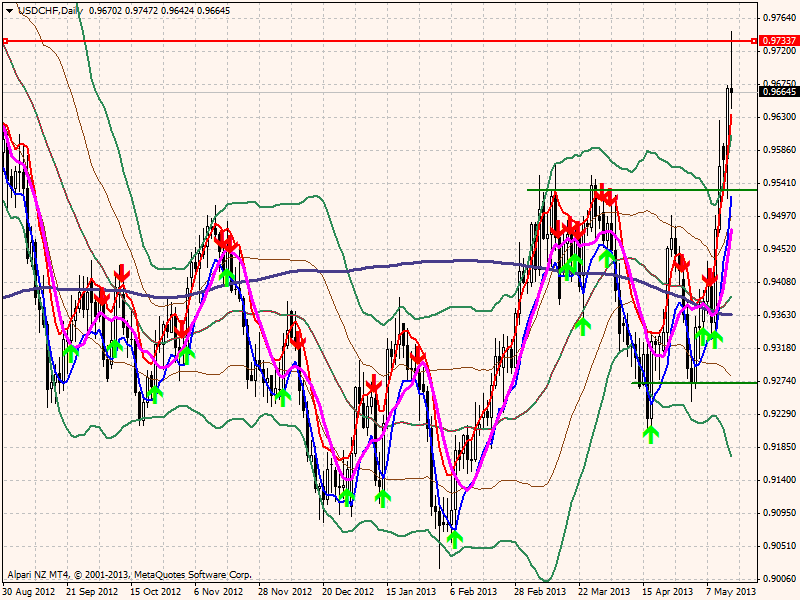Click the lowest green up arrow near 6 Feb 2013
800x600 pixels.
tap(455, 539)
